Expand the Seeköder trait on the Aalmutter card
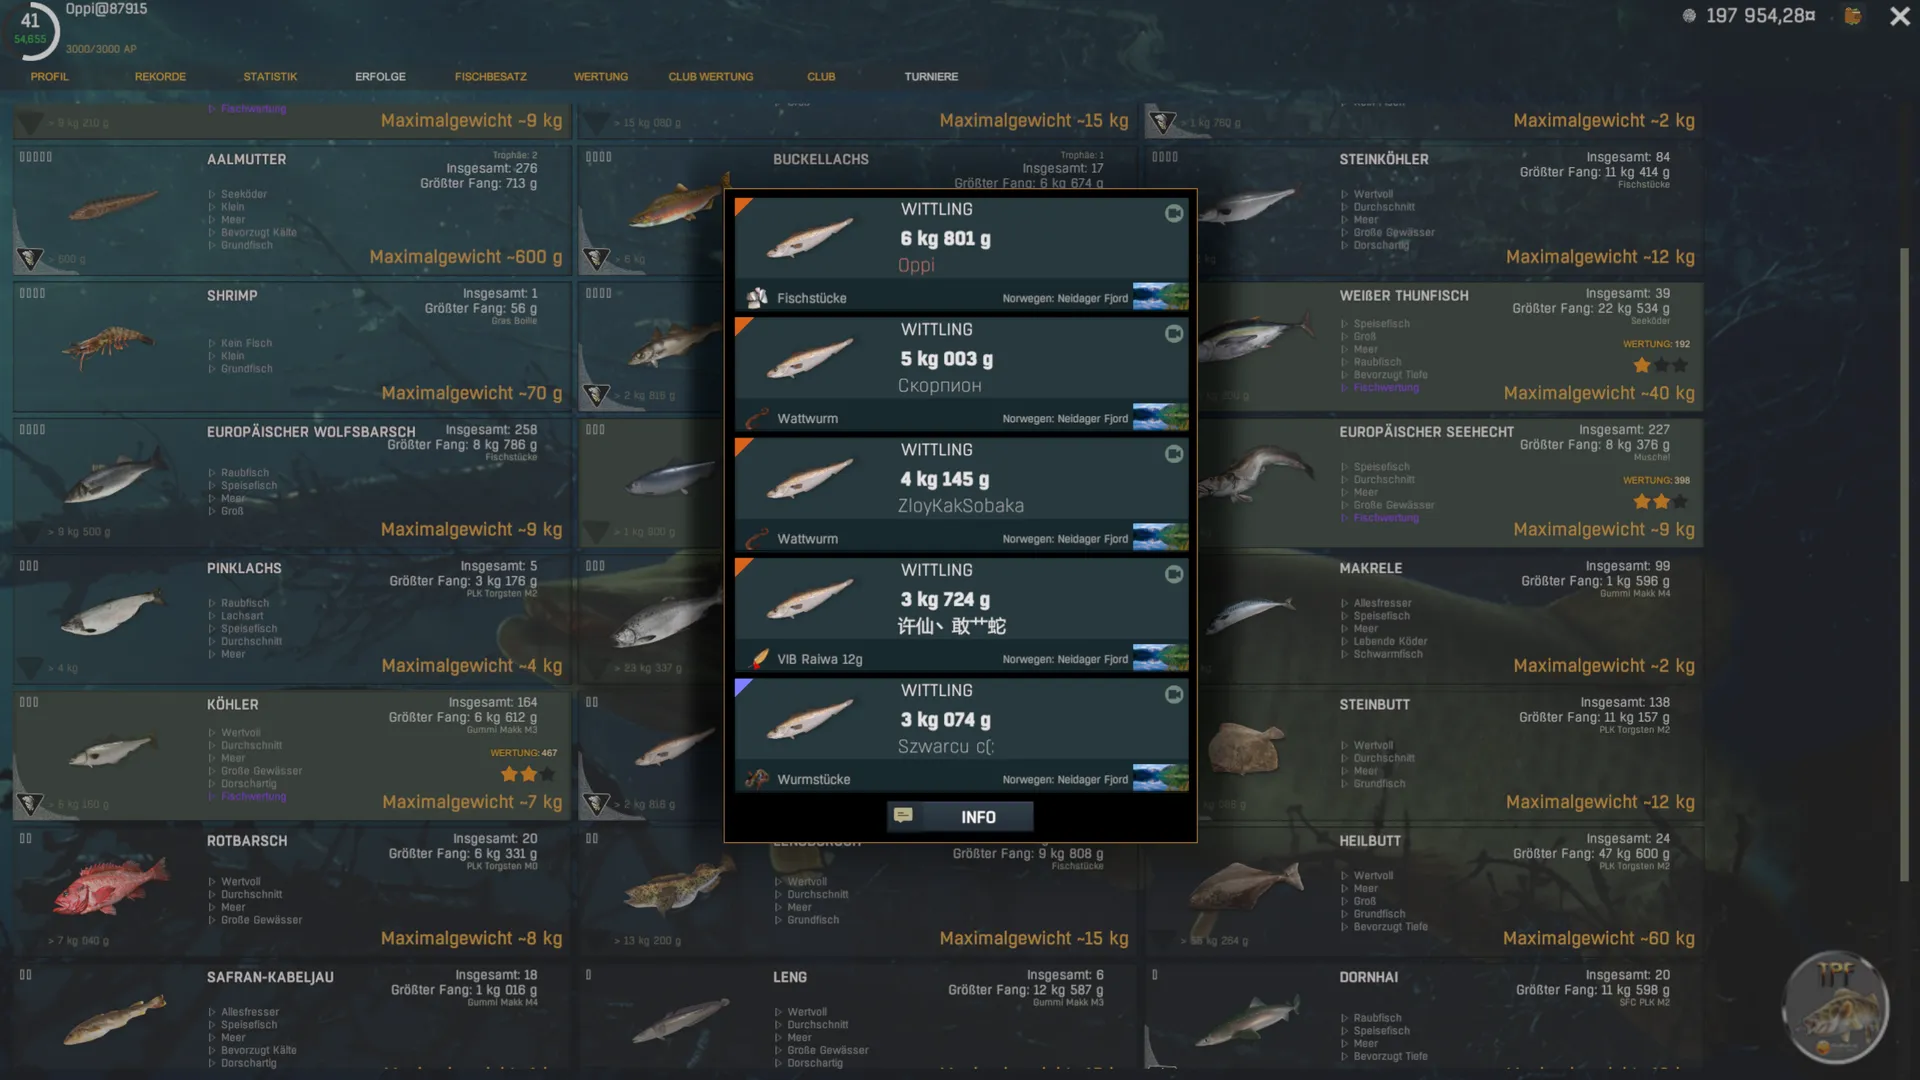Image resolution: width=1920 pixels, height=1080 pixels. pyautogui.click(x=243, y=194)
